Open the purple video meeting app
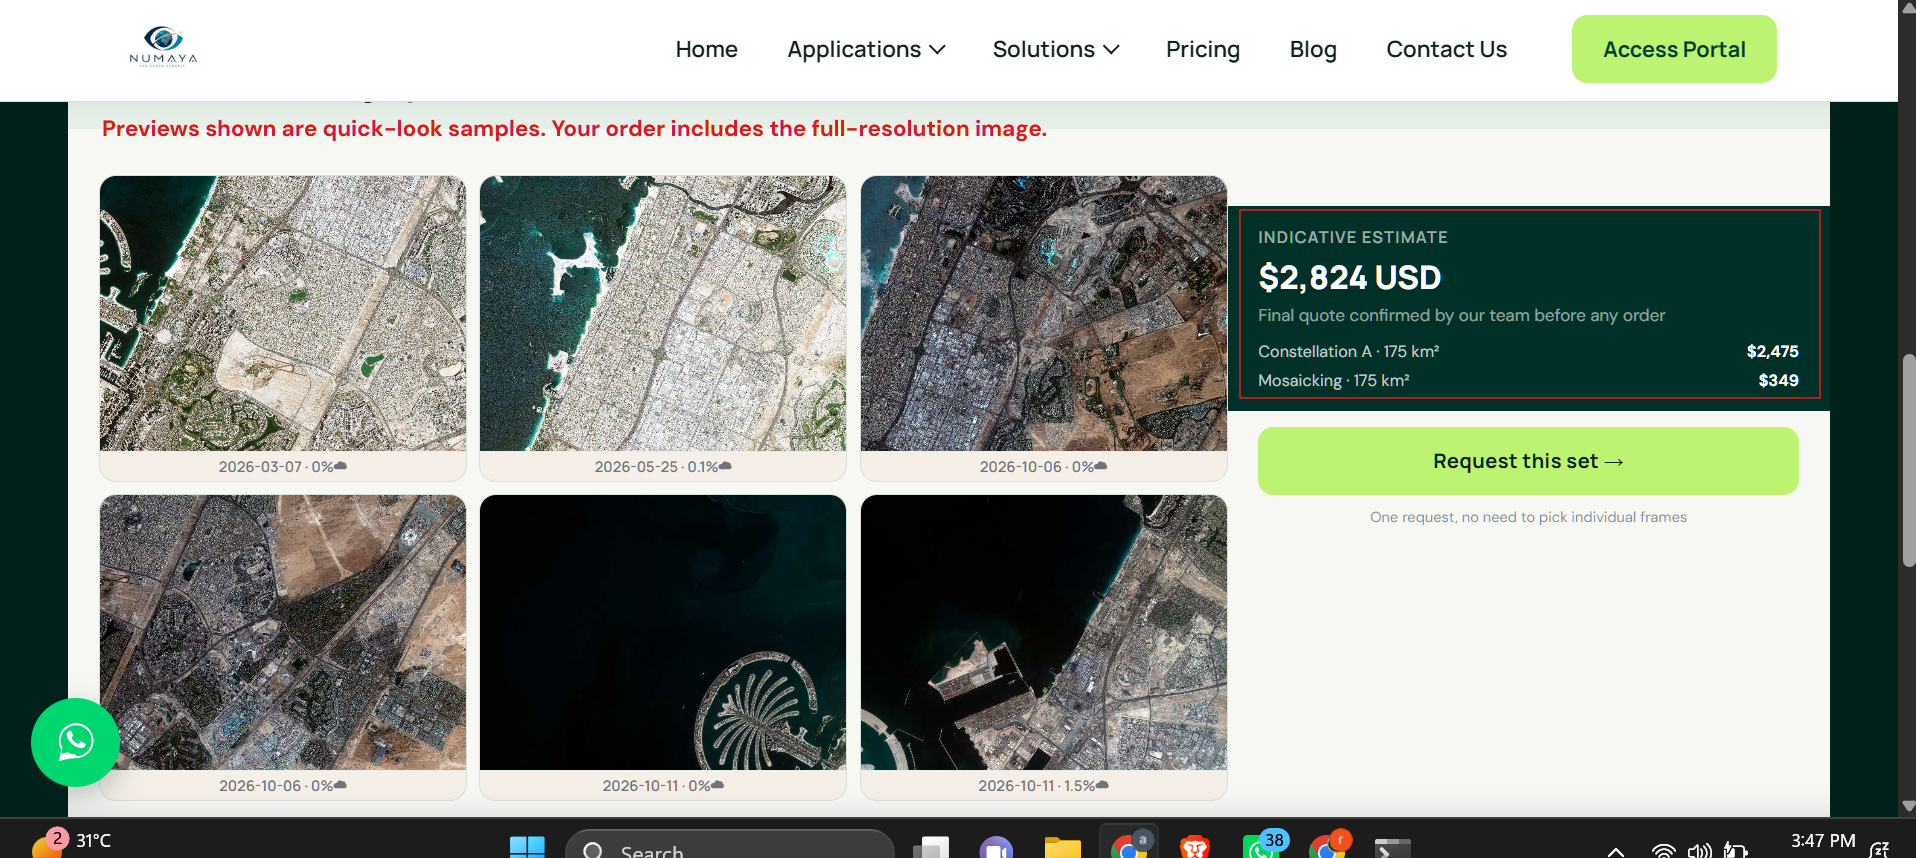This screenshot has width=1916, height=858. (996, 848)
